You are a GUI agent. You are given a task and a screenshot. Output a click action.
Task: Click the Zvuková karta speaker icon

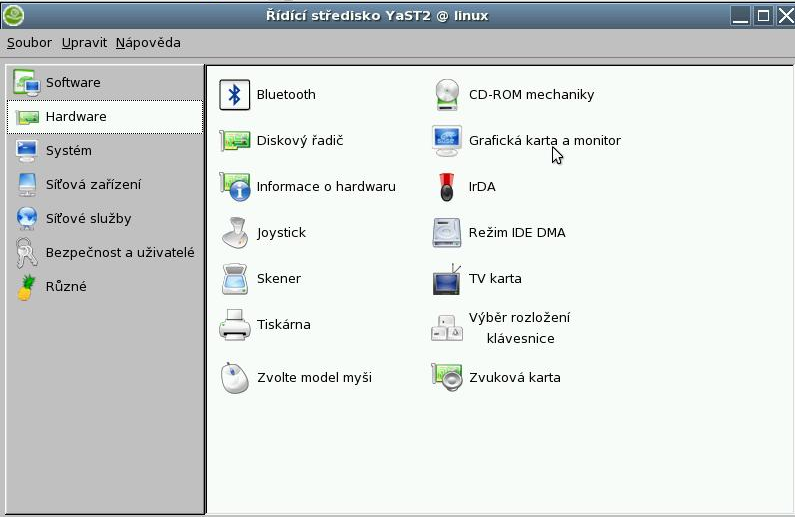click(x=447, y=378)
